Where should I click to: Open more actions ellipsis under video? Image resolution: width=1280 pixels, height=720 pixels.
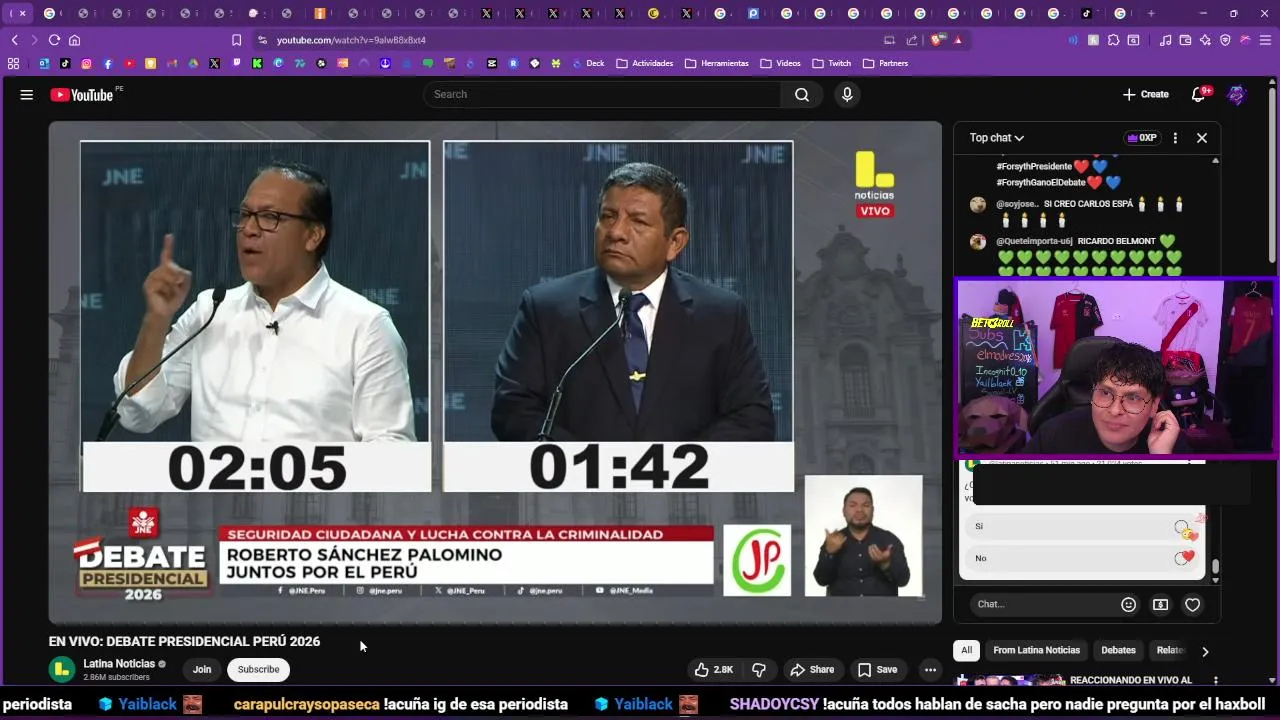(x=930, y=670)
